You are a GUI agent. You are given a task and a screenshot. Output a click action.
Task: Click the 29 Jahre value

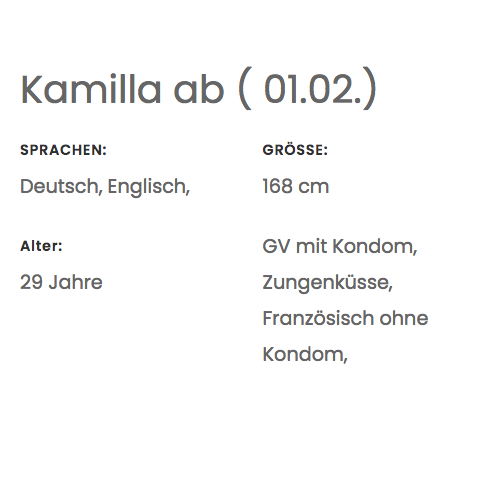pyautogui.click(x=61, y=282)
